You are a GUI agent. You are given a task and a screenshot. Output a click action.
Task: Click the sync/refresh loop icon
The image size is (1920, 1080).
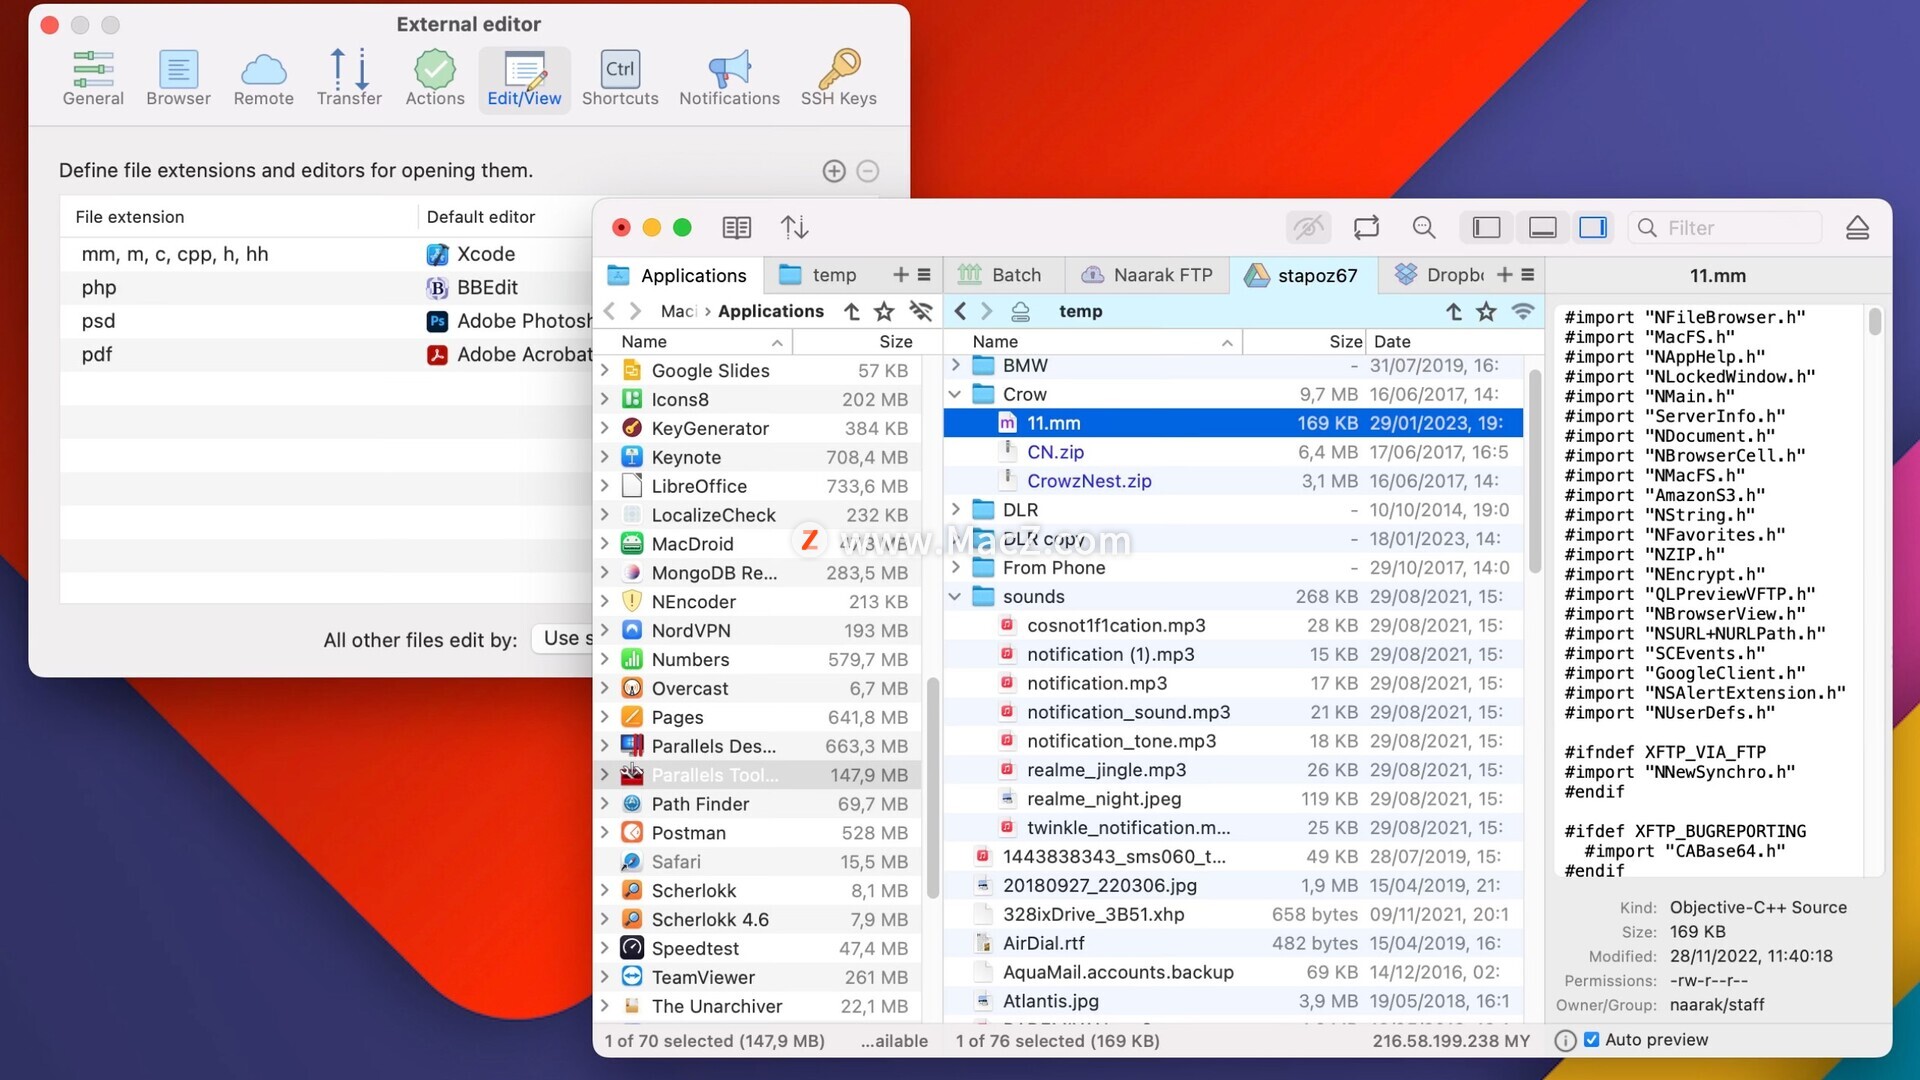click(1366, 228)
